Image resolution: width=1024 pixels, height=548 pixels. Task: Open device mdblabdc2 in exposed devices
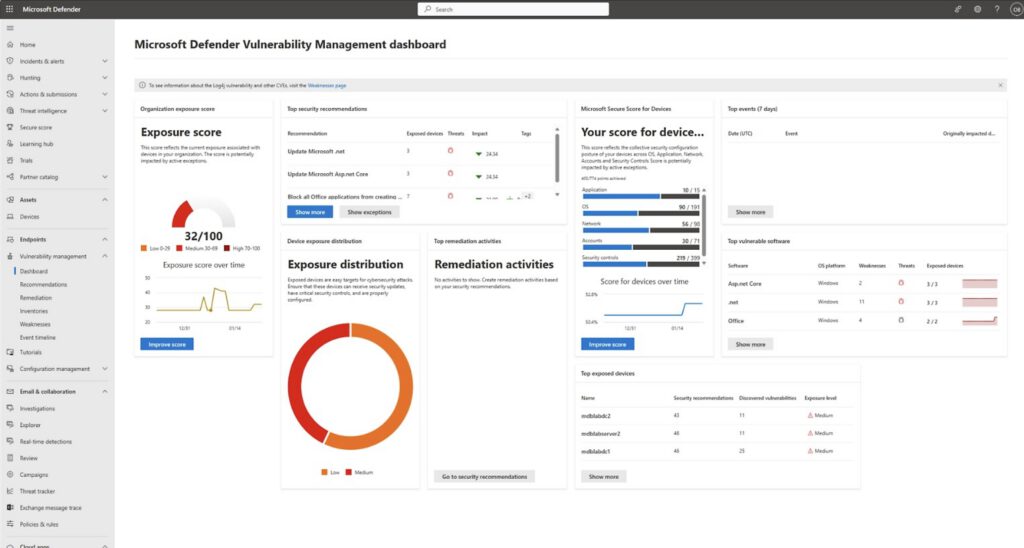pos(596,415)
